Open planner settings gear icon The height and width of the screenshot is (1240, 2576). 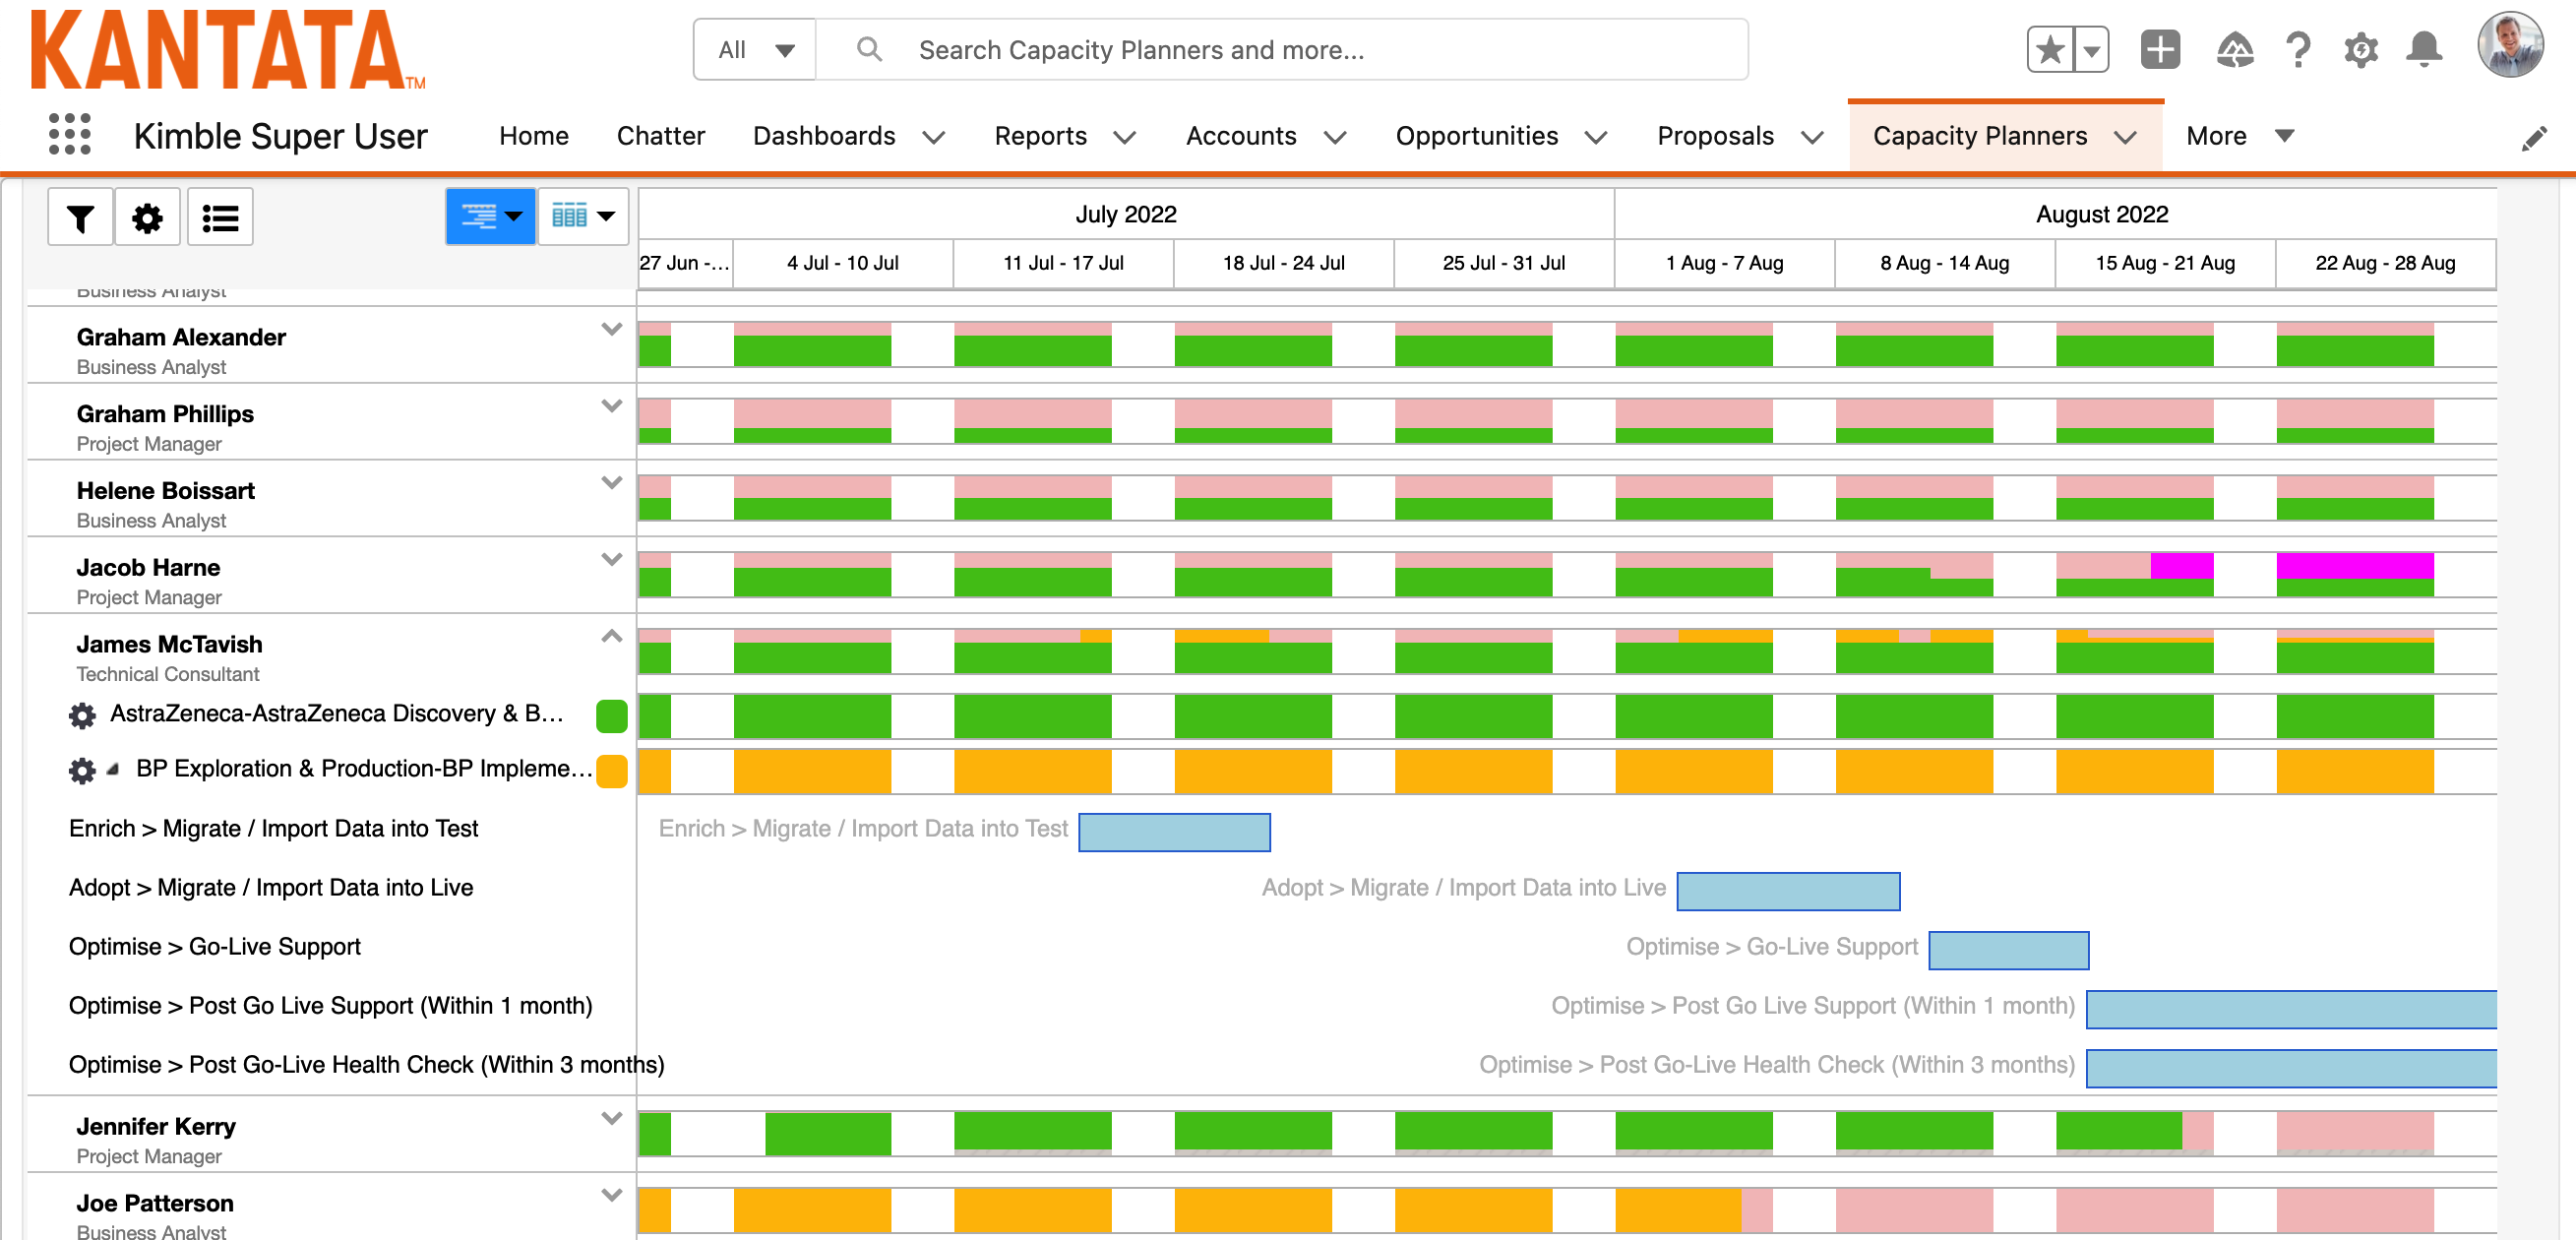click(x=147, y=217)
